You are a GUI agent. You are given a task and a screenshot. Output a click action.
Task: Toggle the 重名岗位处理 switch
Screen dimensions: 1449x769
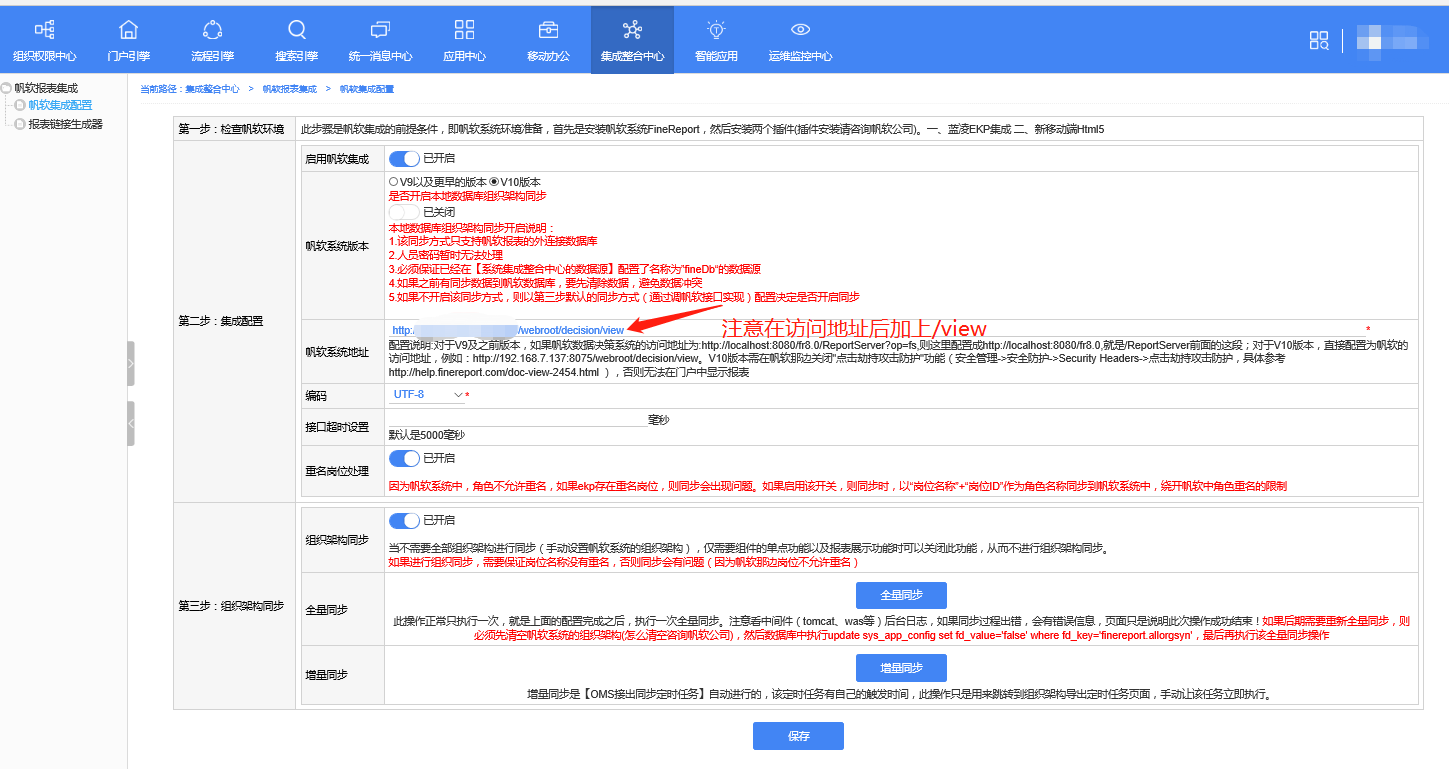404,458
